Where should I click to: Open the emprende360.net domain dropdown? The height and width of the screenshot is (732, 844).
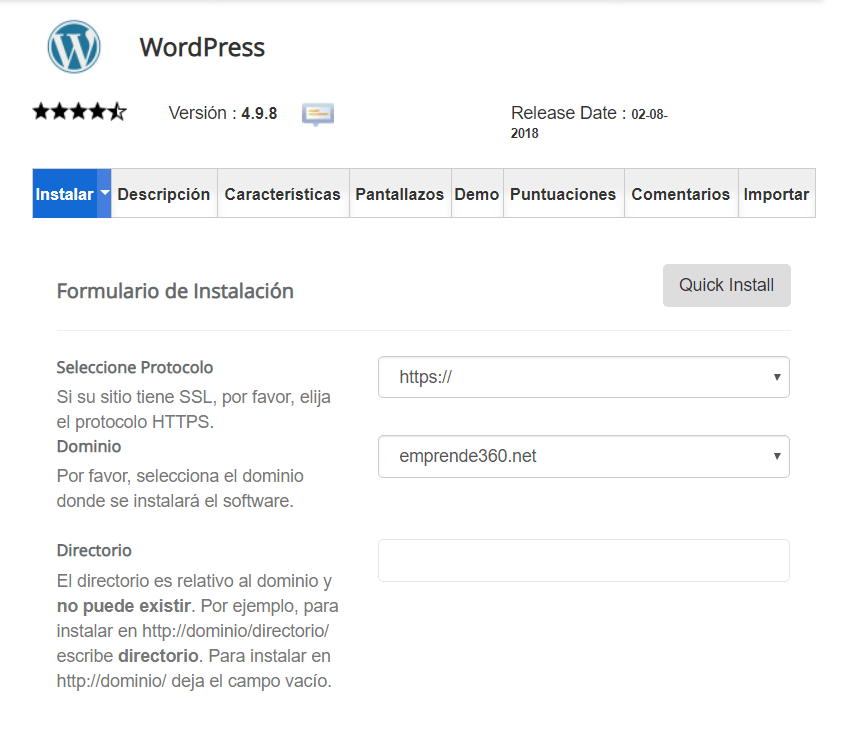[583, 456]
